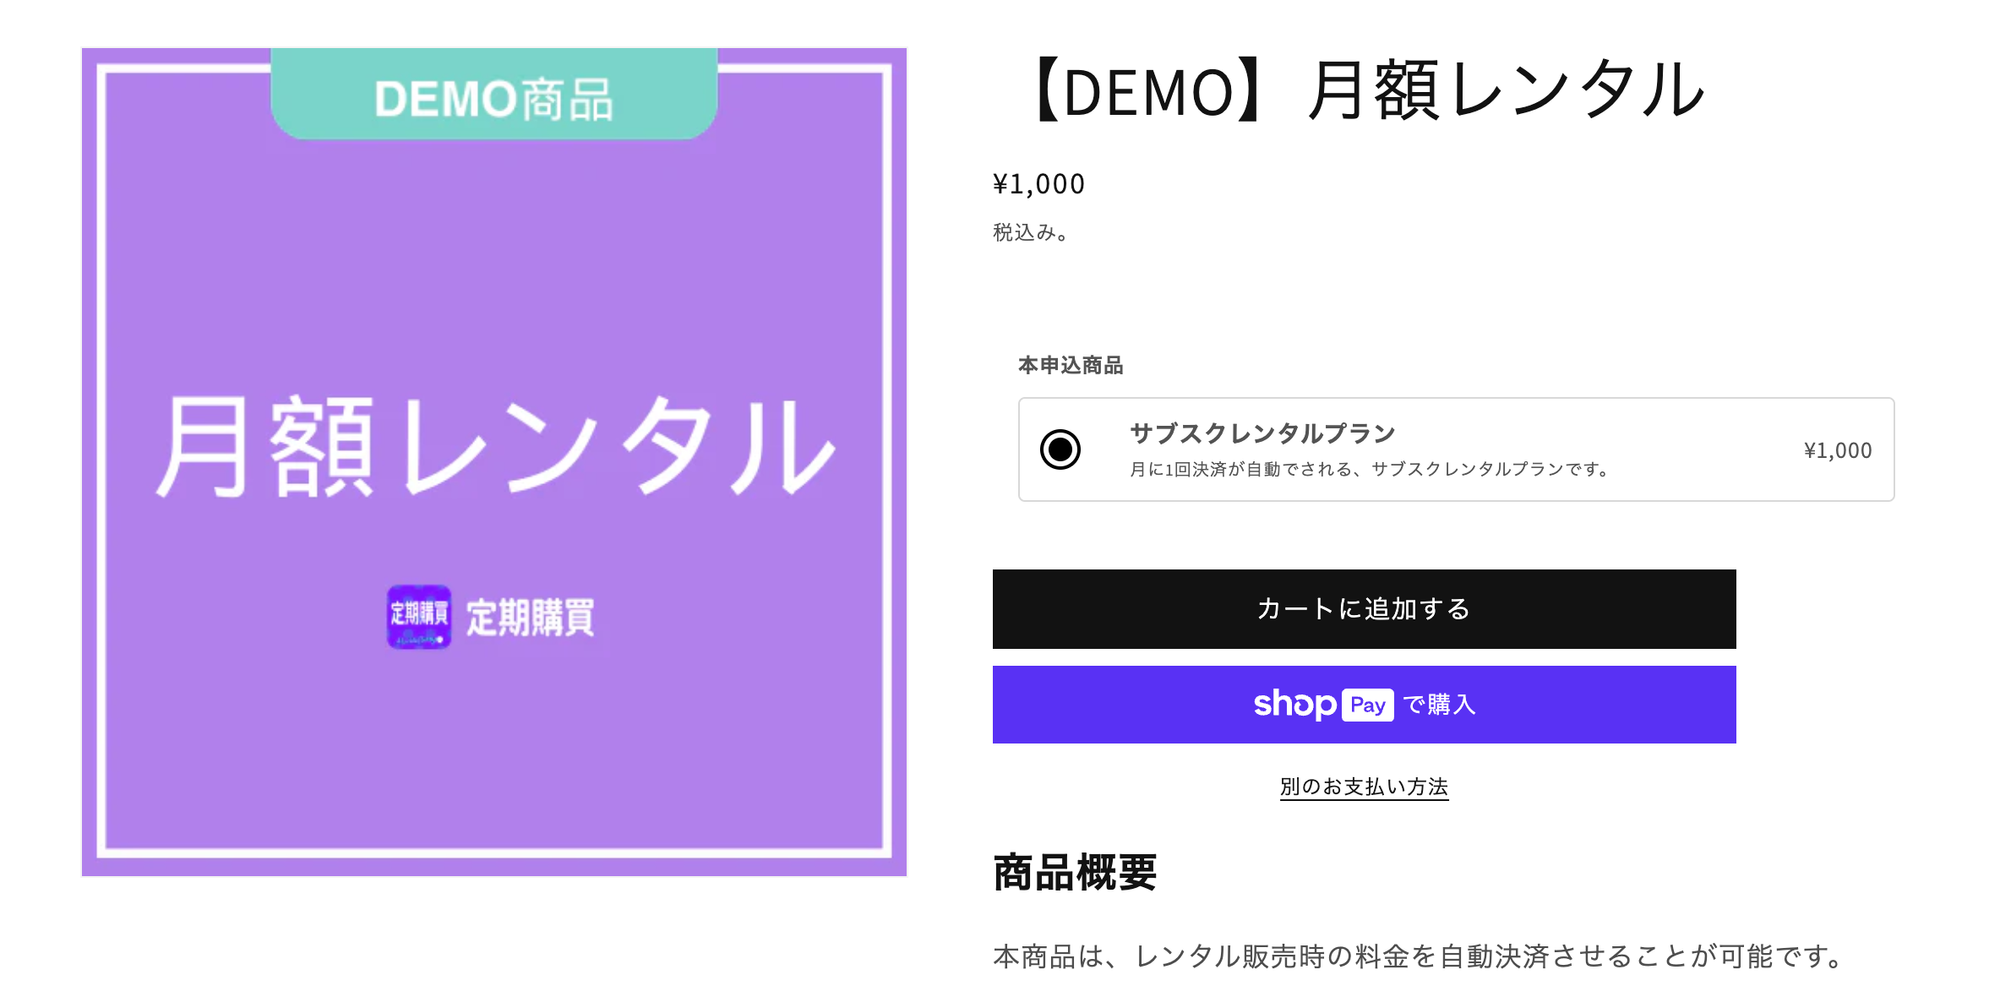Click the ¥1,000 price under the title
Screen dimensions: 2000x1002
pyautogui.click(x=1038, y=184)
